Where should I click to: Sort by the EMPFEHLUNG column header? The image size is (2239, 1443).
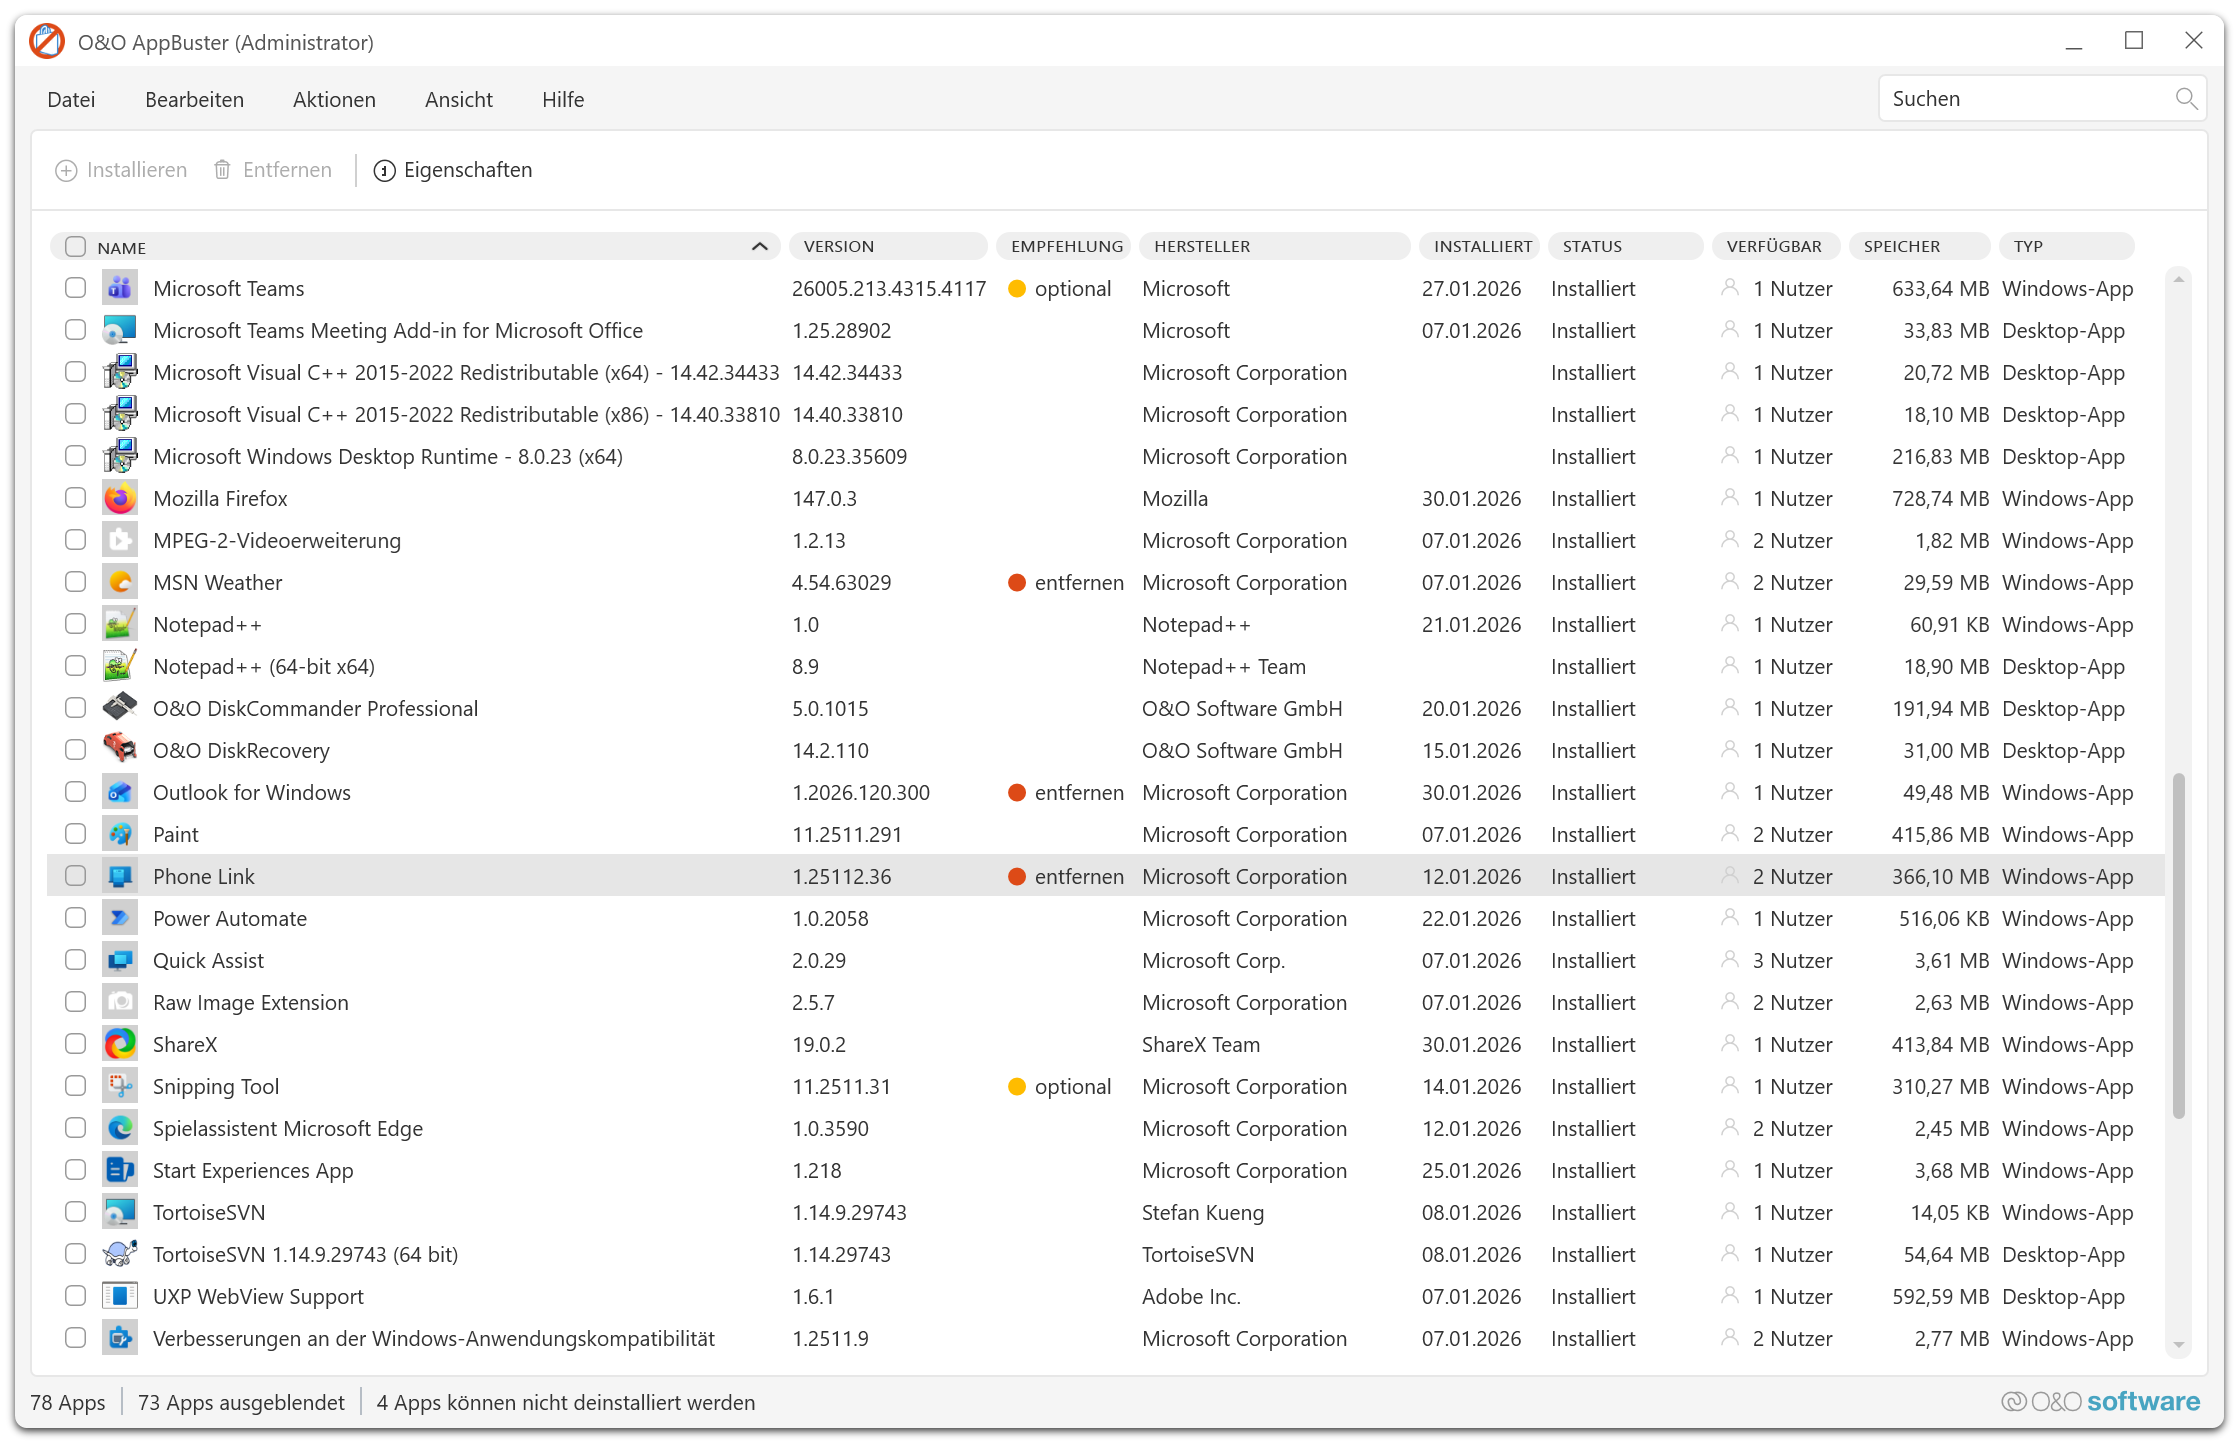pos(1066,247)
